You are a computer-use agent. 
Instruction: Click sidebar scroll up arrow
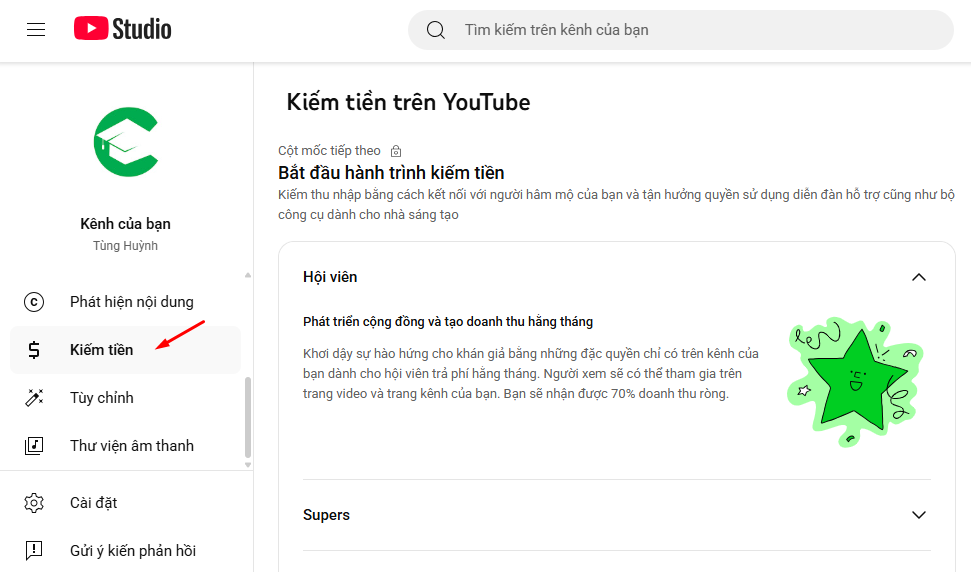248,275
